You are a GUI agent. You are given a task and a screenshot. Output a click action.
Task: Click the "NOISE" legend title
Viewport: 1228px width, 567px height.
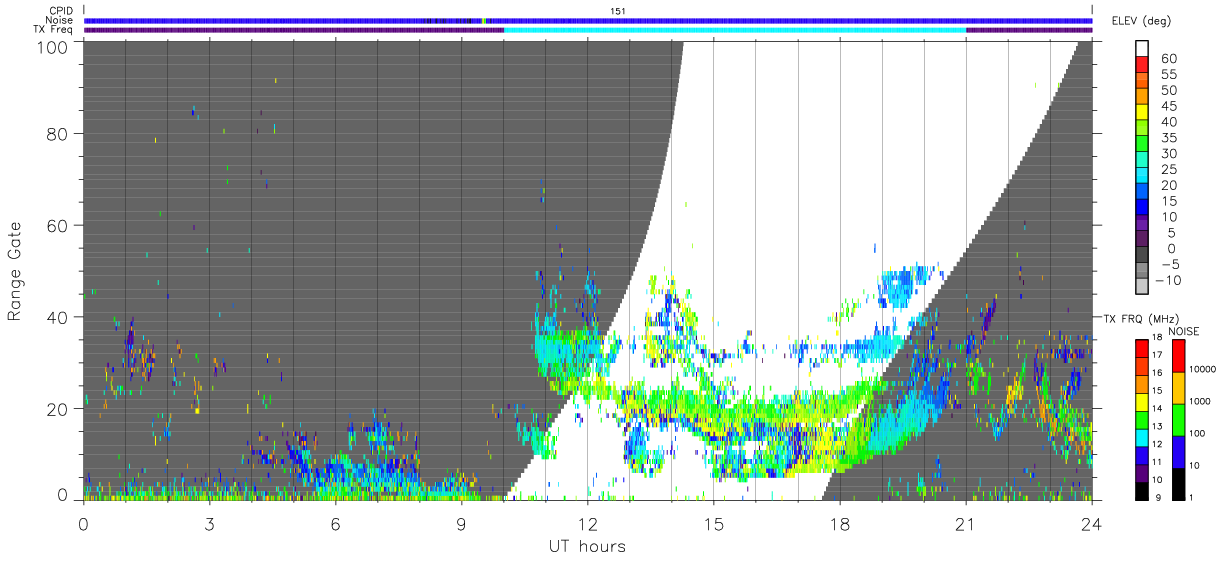1186,331
